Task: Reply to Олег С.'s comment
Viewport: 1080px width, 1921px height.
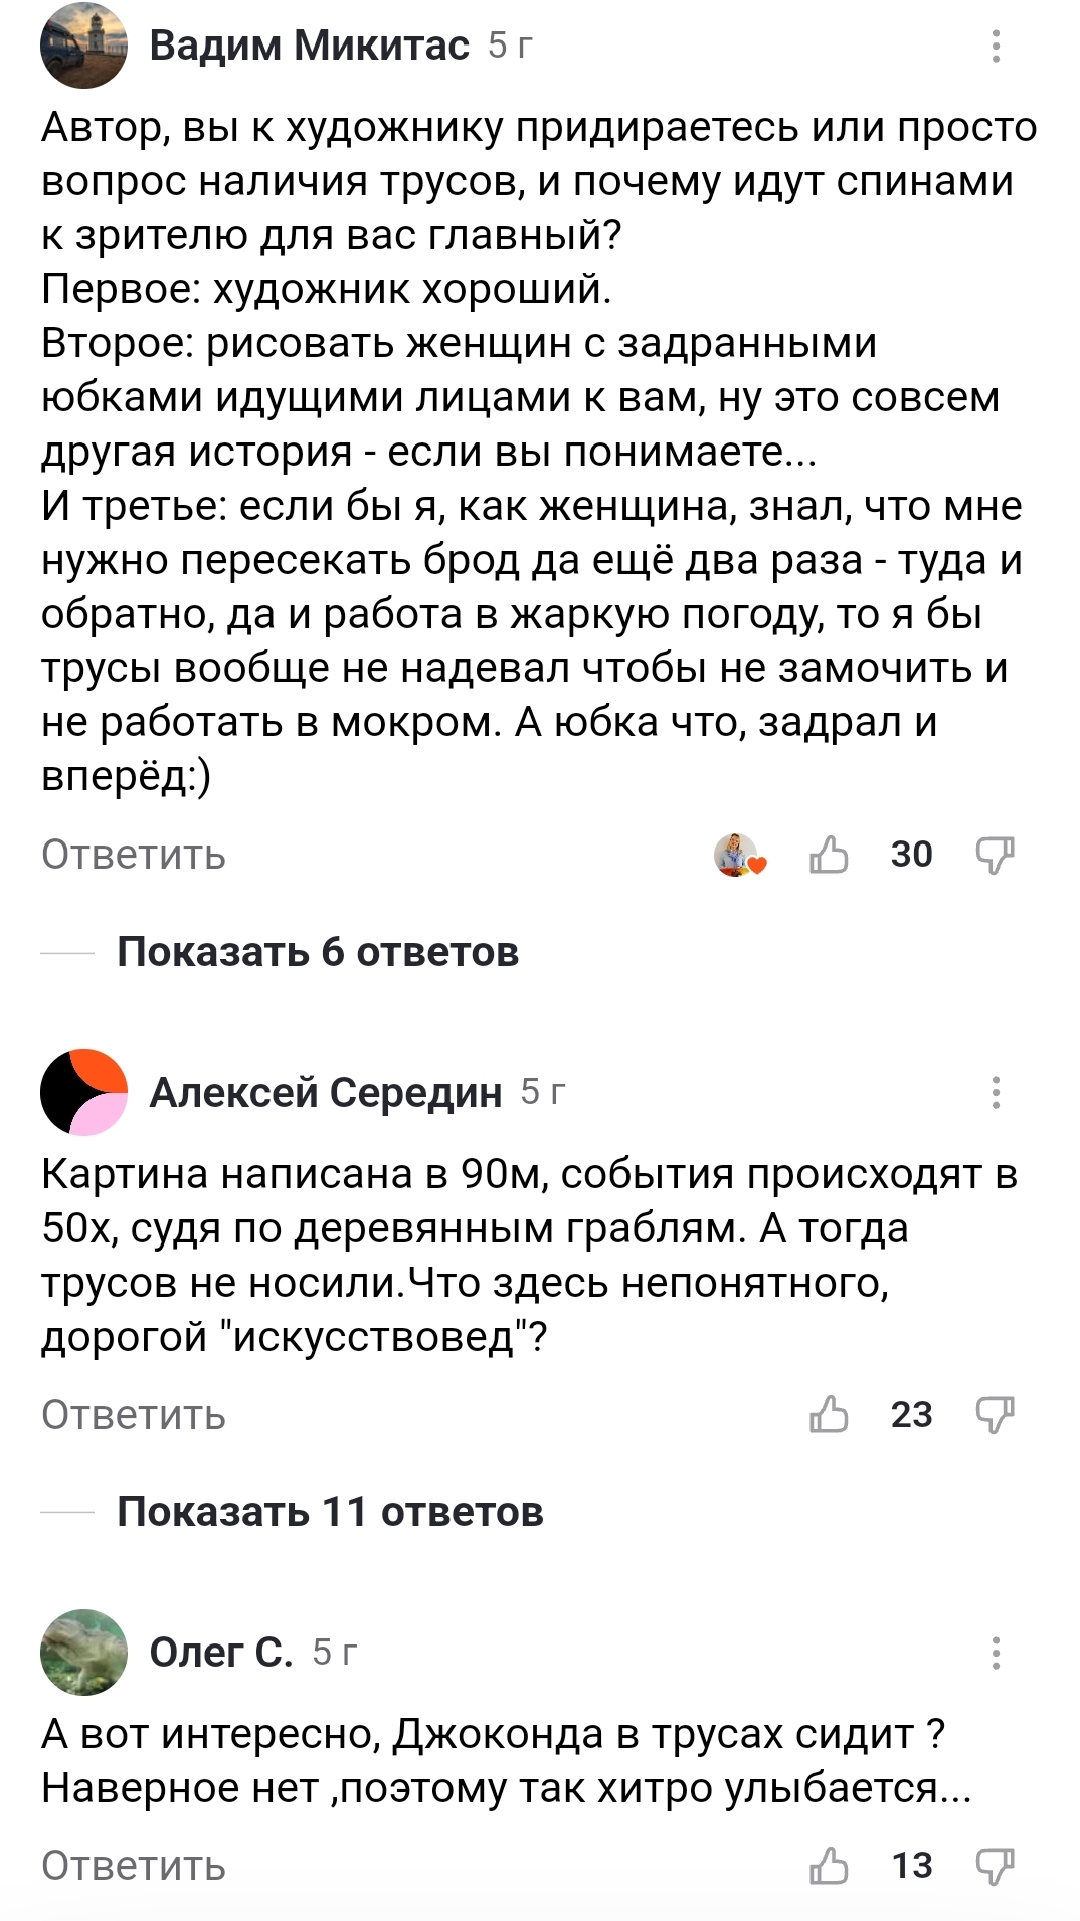Action: (x=133, y=1867)
